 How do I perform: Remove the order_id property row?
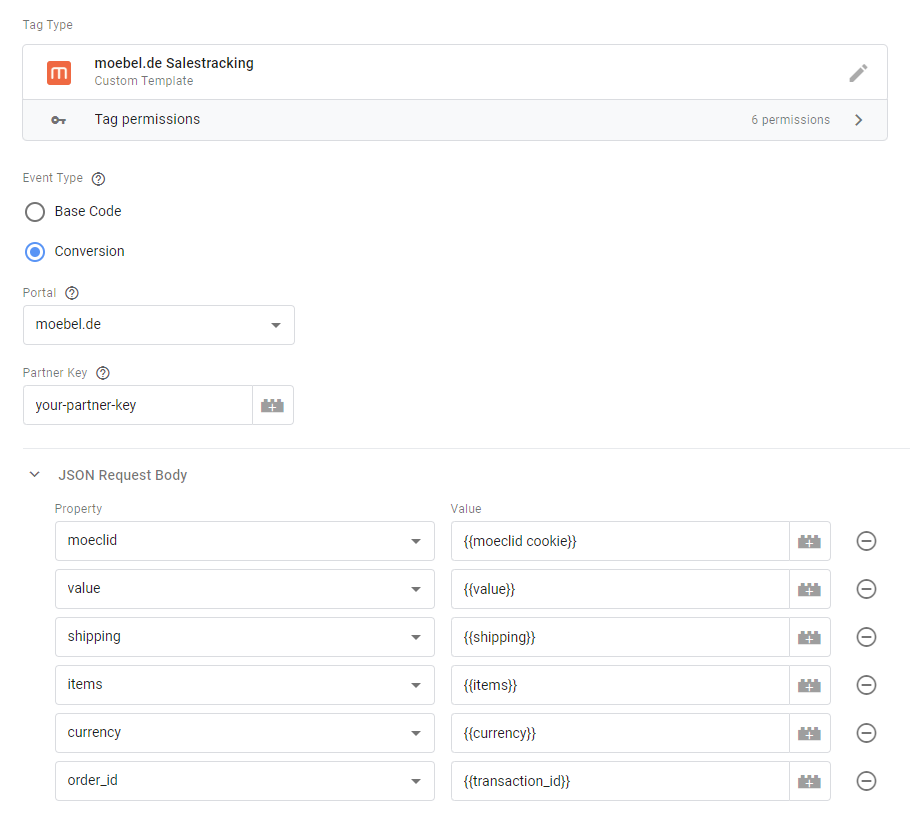click(x=866, y=781)
